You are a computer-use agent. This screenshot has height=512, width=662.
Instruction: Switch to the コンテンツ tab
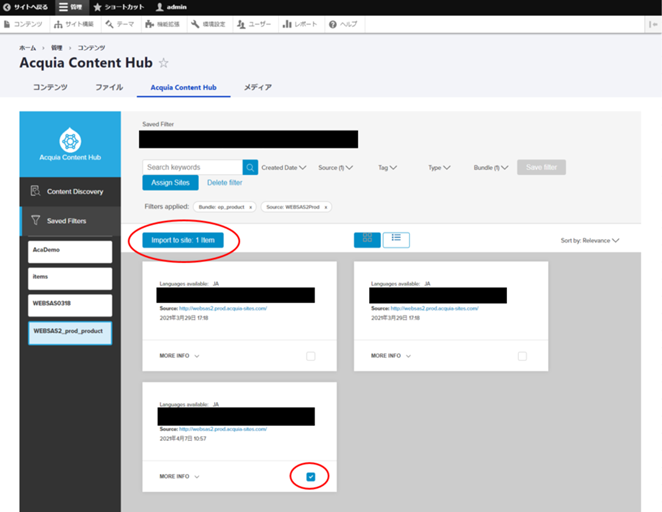click(50, 87)
